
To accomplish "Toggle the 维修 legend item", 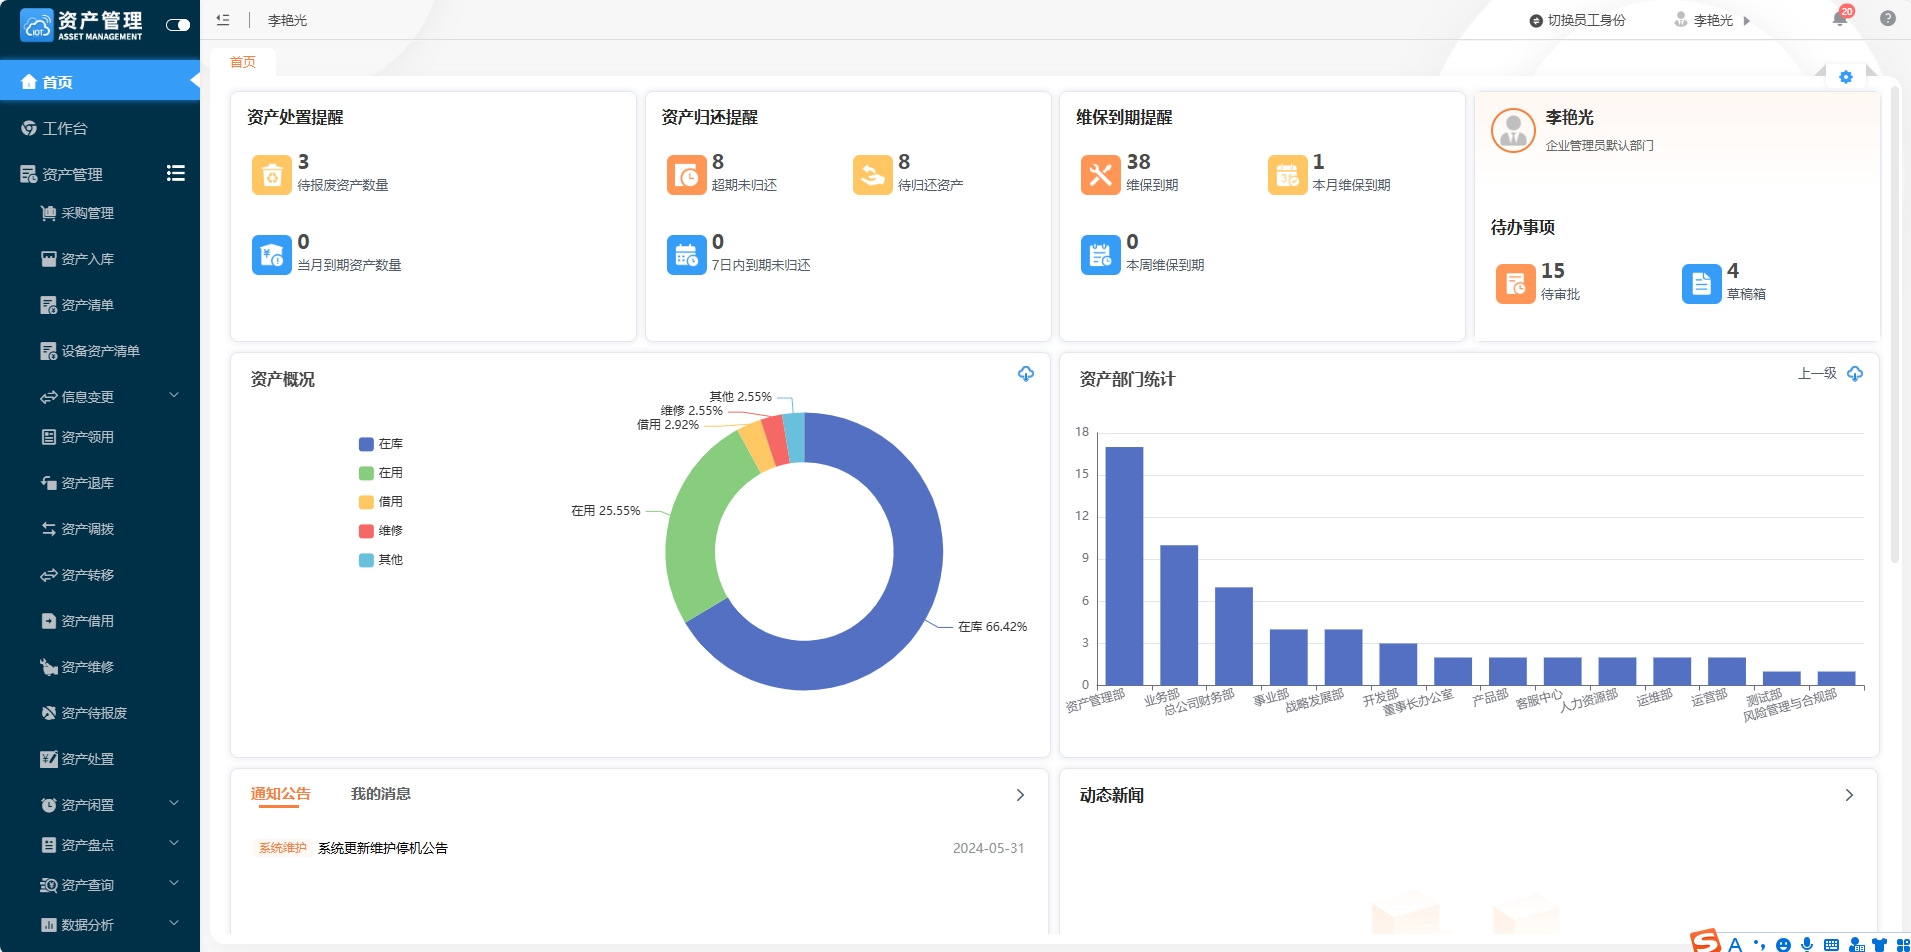I will 381,531.
